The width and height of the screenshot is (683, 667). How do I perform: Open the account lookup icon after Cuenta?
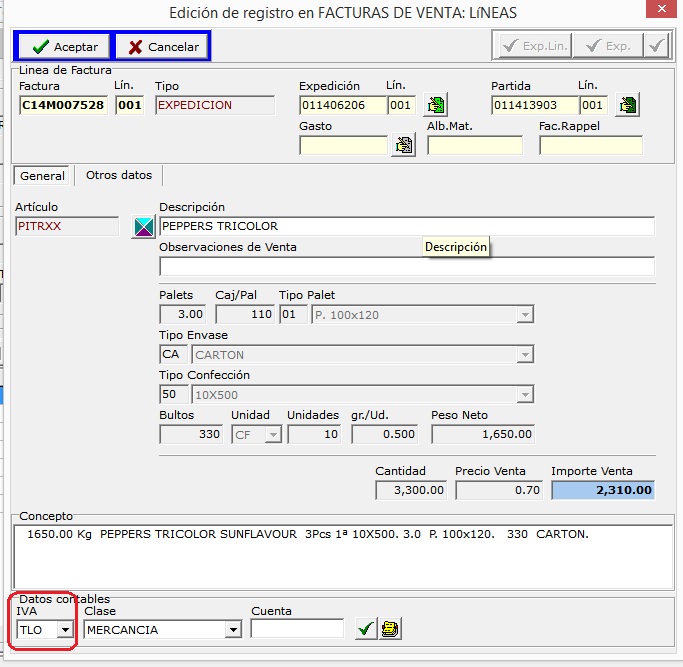[390, 629]
